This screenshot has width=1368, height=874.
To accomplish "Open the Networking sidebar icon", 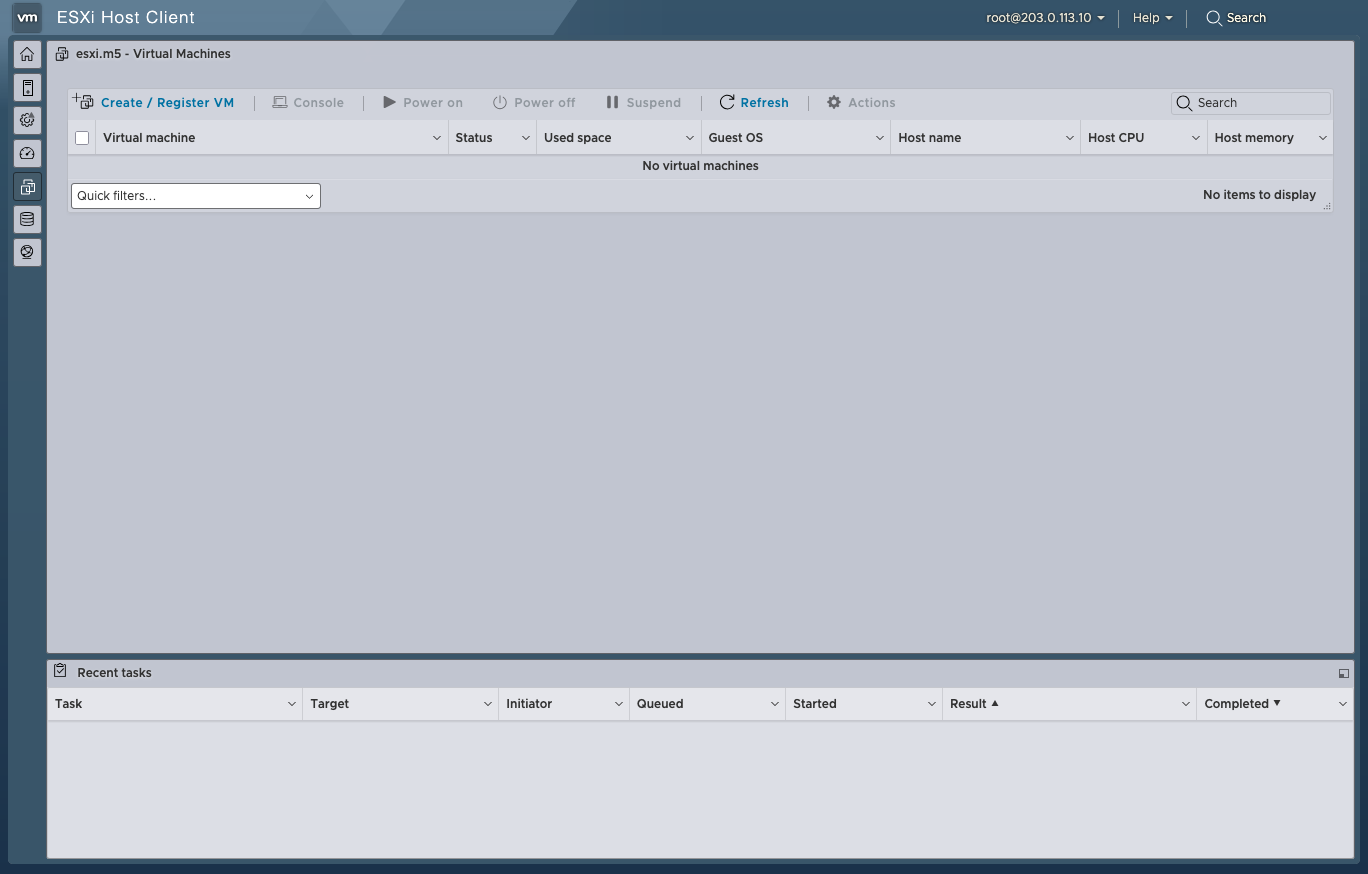I will point(27,252).
